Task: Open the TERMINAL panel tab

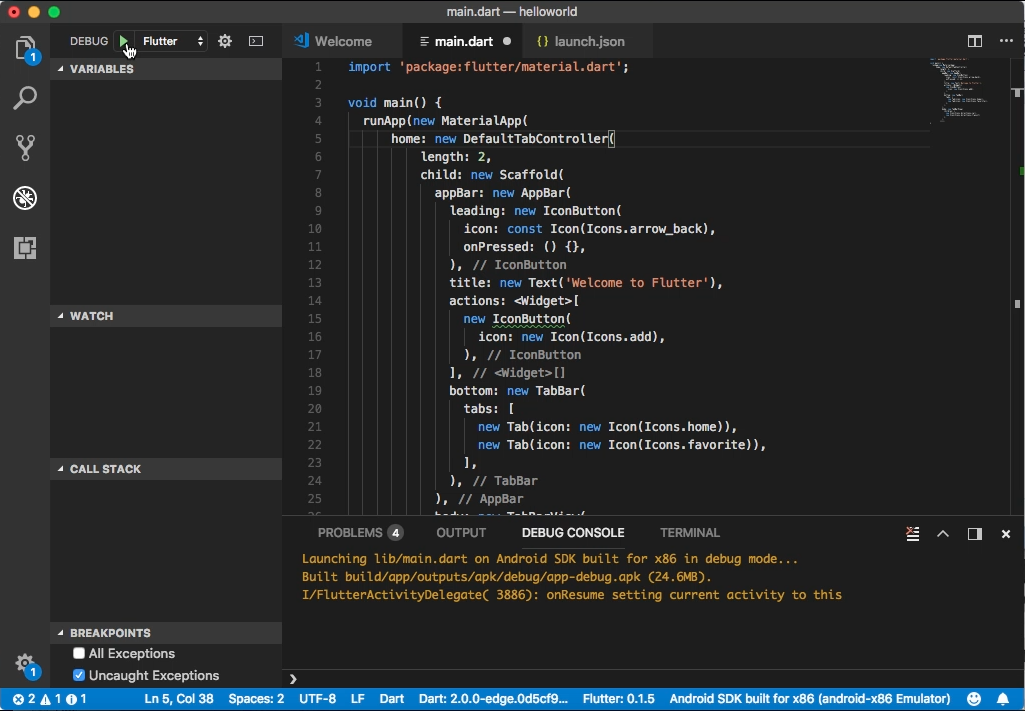Action: [690, 533]
